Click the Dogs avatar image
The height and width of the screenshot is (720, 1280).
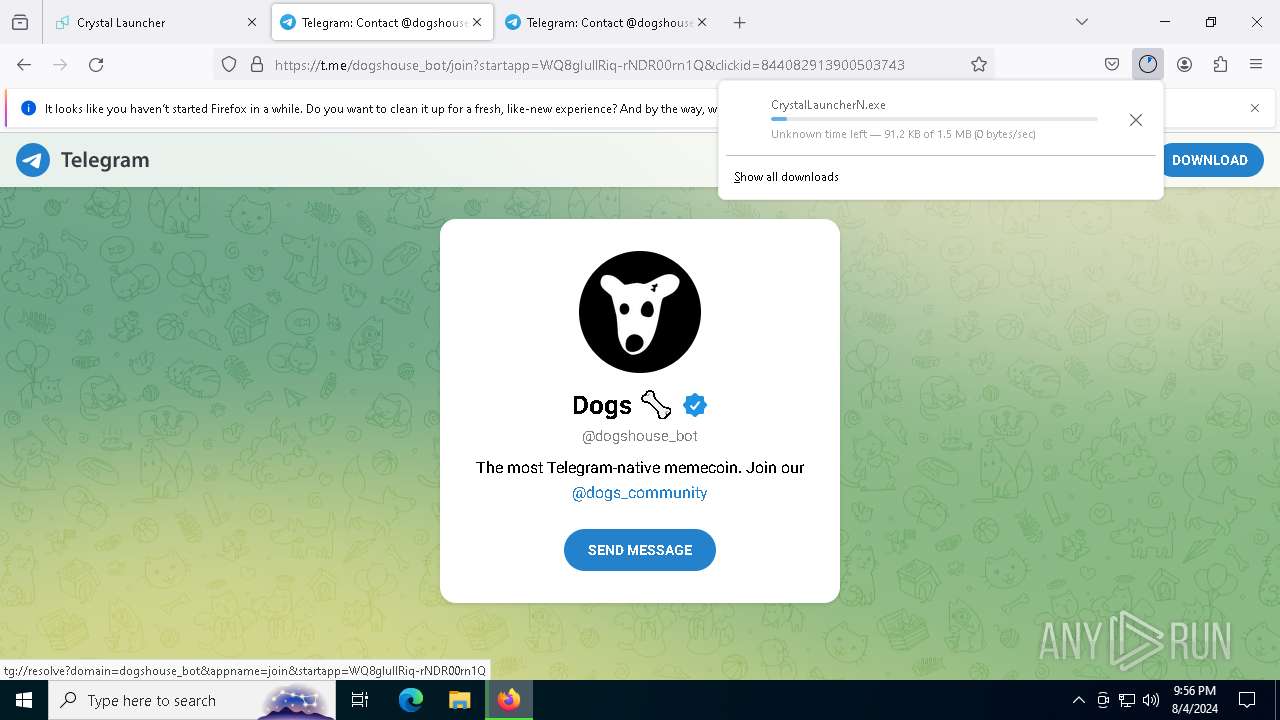pos(640,312)
